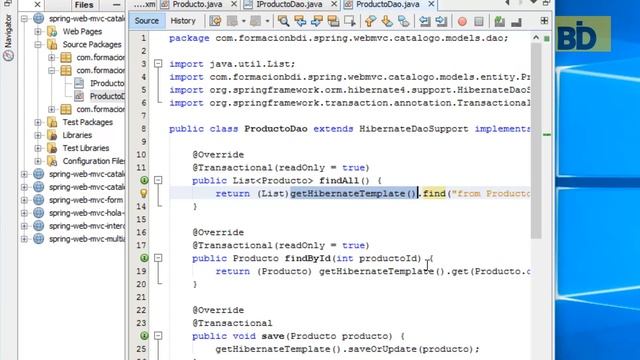Image resolution: width=640 pixels, height=360 pixels.
Task: Switch to the History view
Action: coord(183,21)
